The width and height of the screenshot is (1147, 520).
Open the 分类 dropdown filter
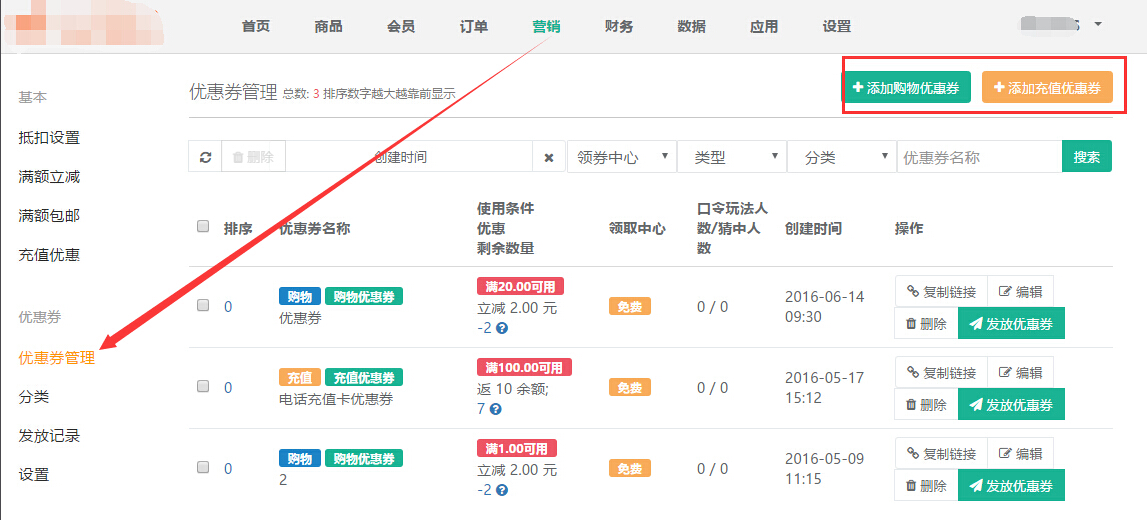[x=842, y=157]
